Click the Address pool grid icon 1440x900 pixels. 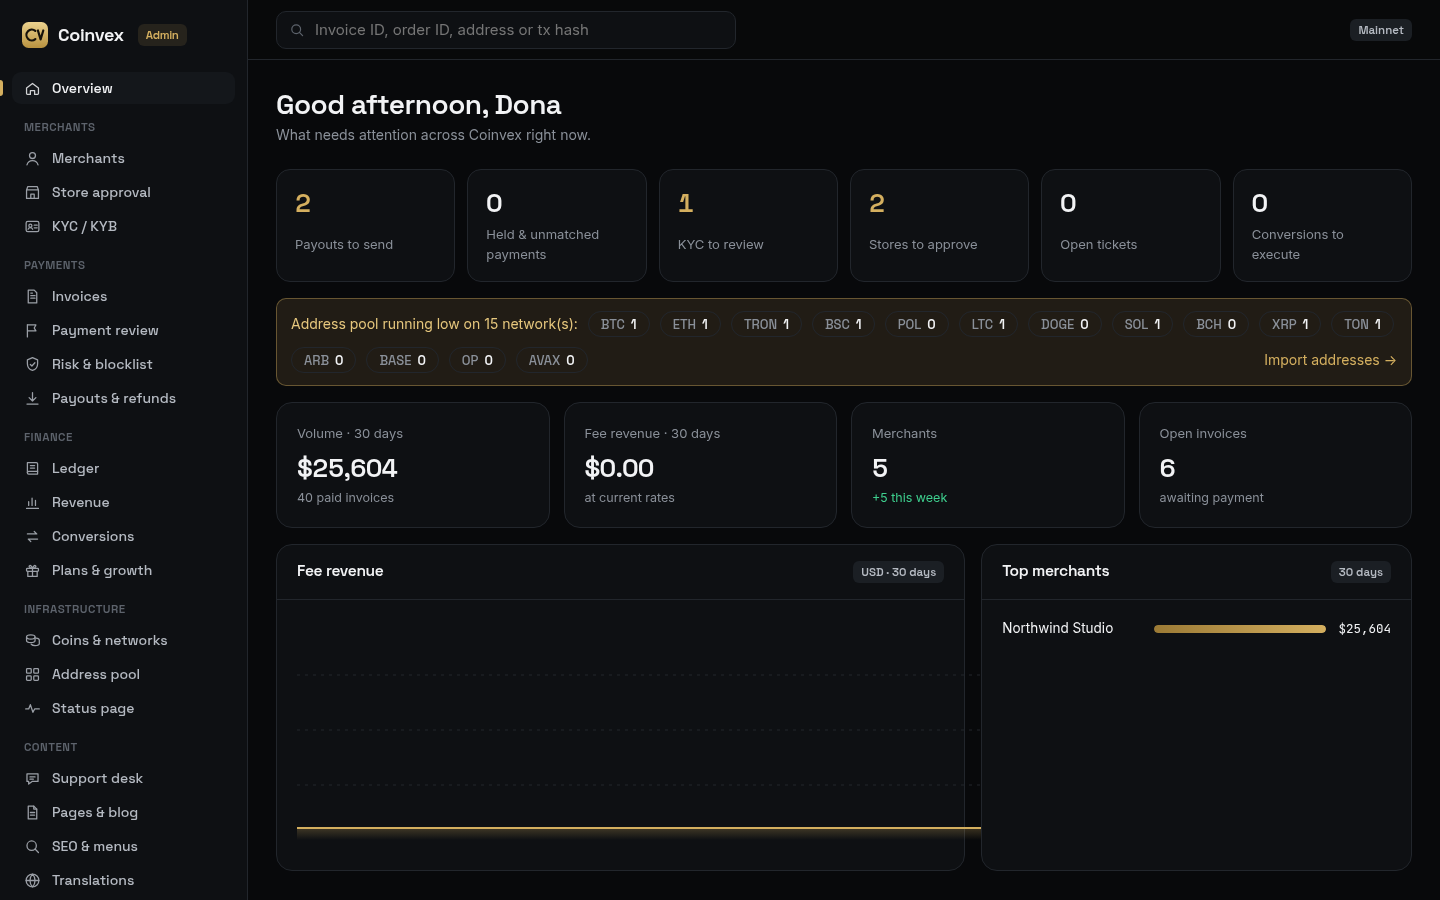33,675
